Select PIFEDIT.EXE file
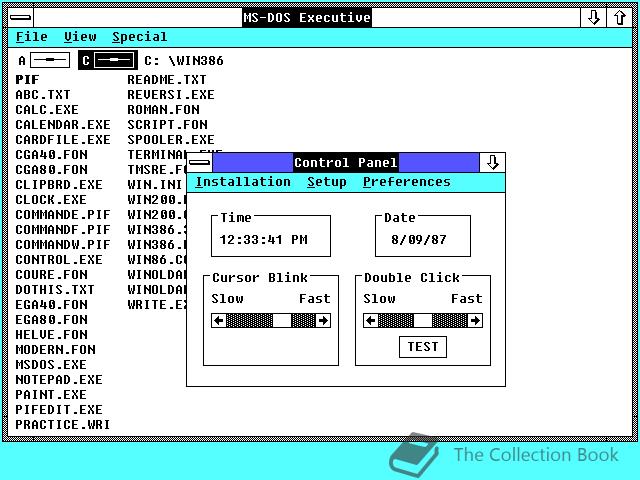640x480 pixels. coord(59,410)
